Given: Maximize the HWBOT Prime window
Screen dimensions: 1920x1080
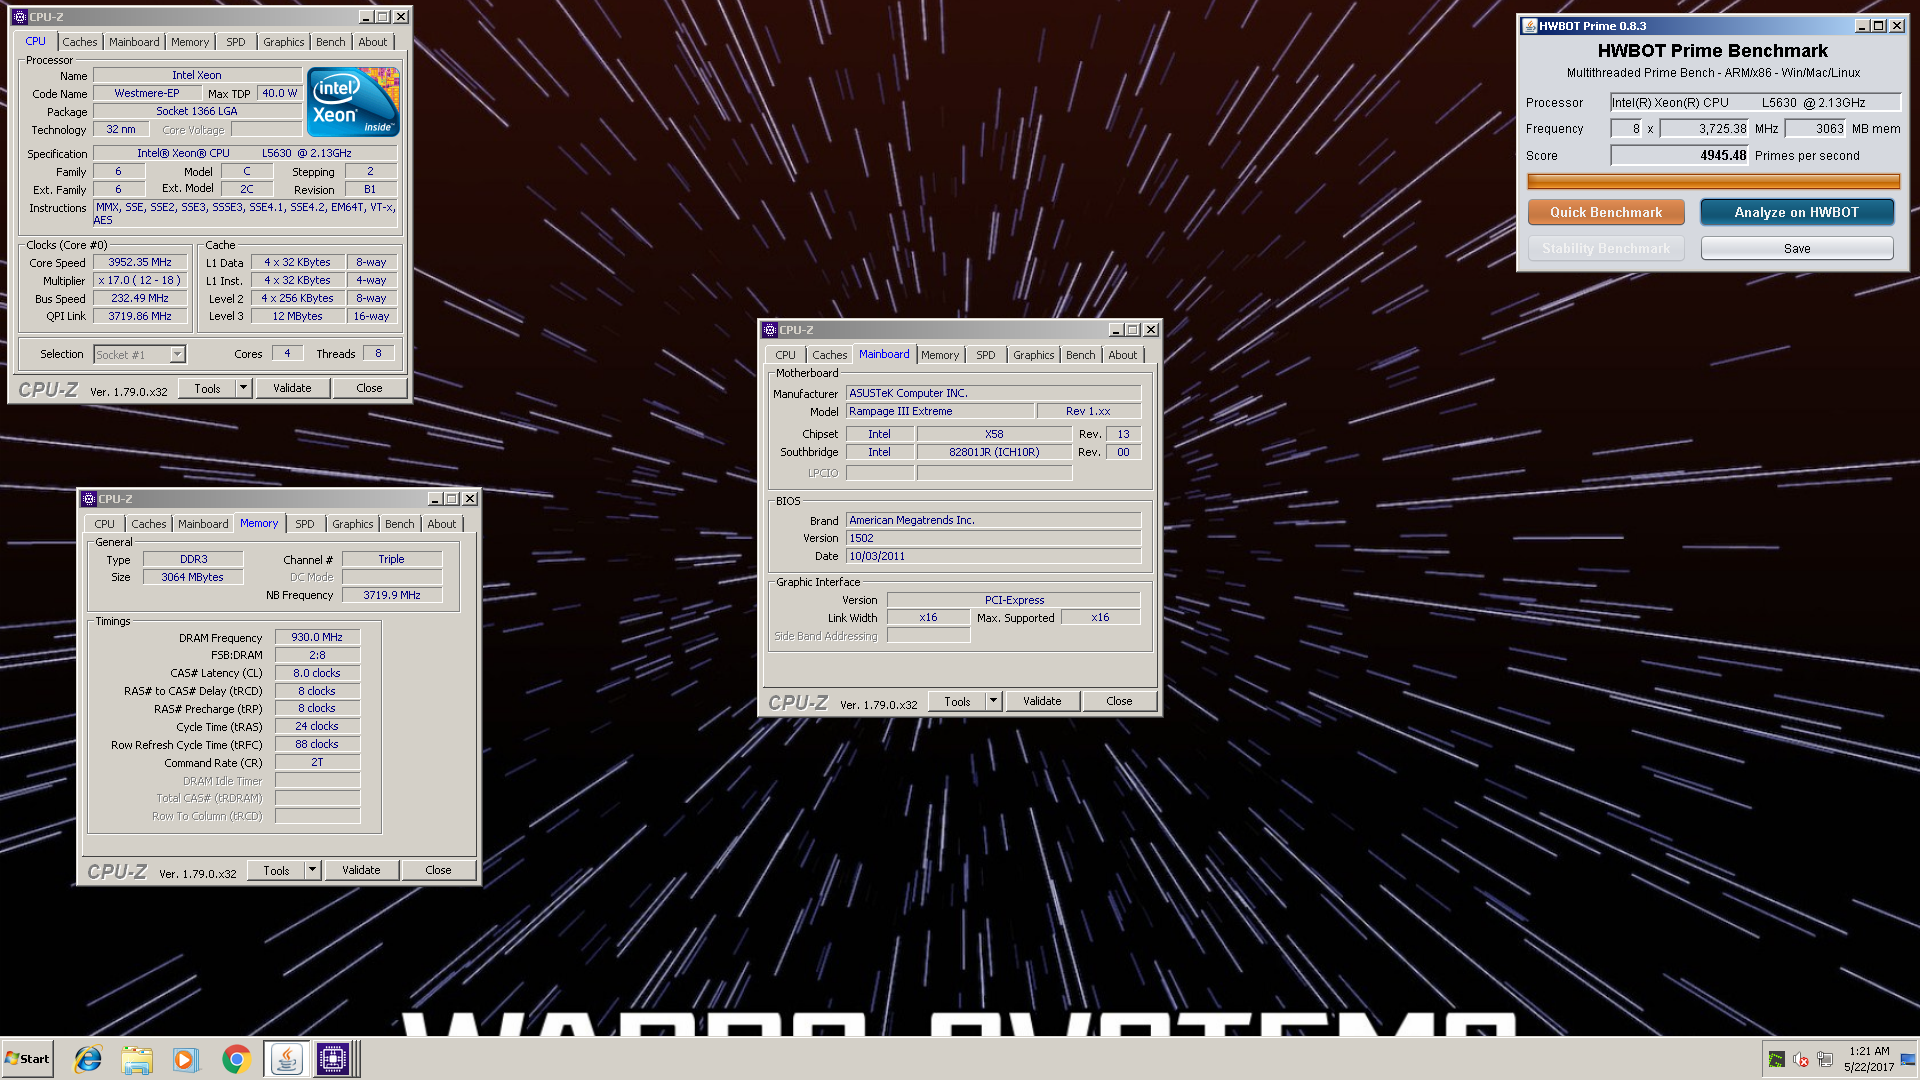Looking at the screenshot, I should (1879, 26).
